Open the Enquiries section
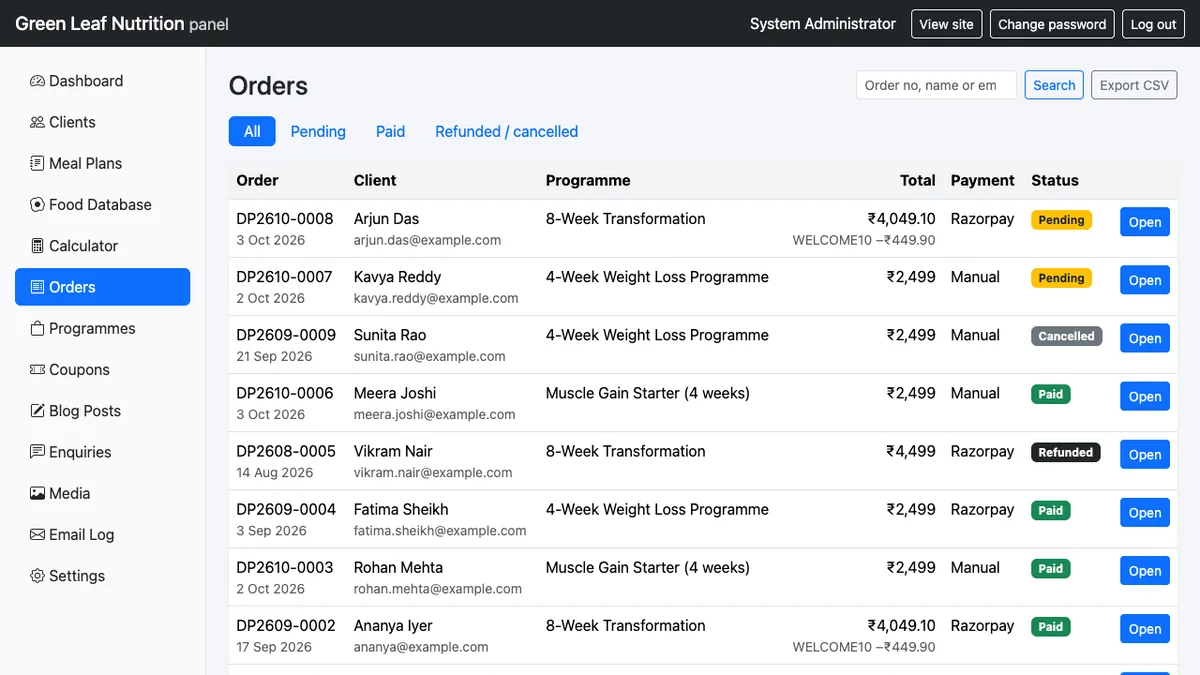Screen dimensions: 1200x675 coord(102,452)
